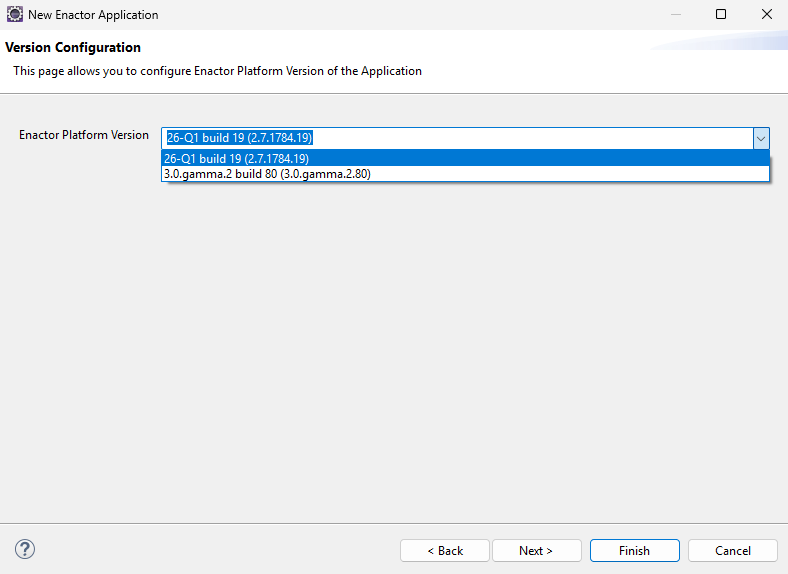This screenshot has height=574, width=788.
Task: Click the New Enactor Application title text
Action: point(93,15)
